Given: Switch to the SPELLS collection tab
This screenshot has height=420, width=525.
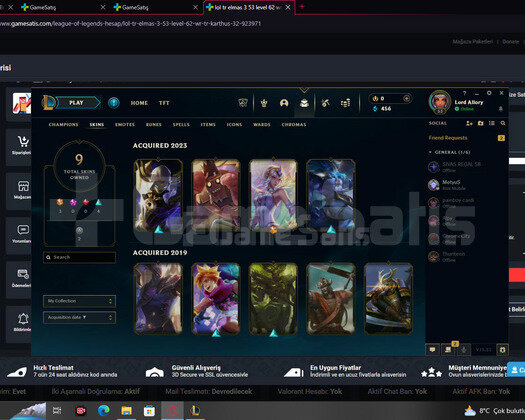Looking at the screenshot, I should [x=181, y=125].
